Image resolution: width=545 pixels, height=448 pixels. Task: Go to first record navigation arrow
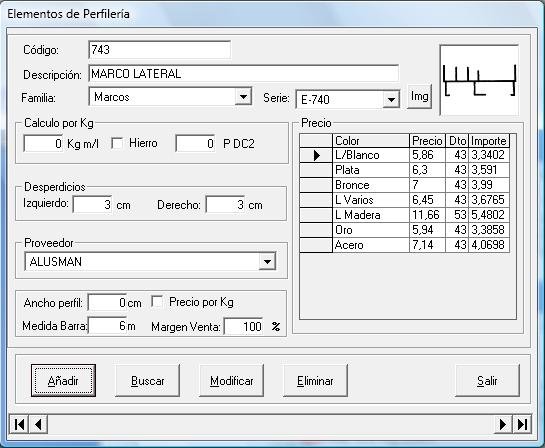click(x=19, y=424)
